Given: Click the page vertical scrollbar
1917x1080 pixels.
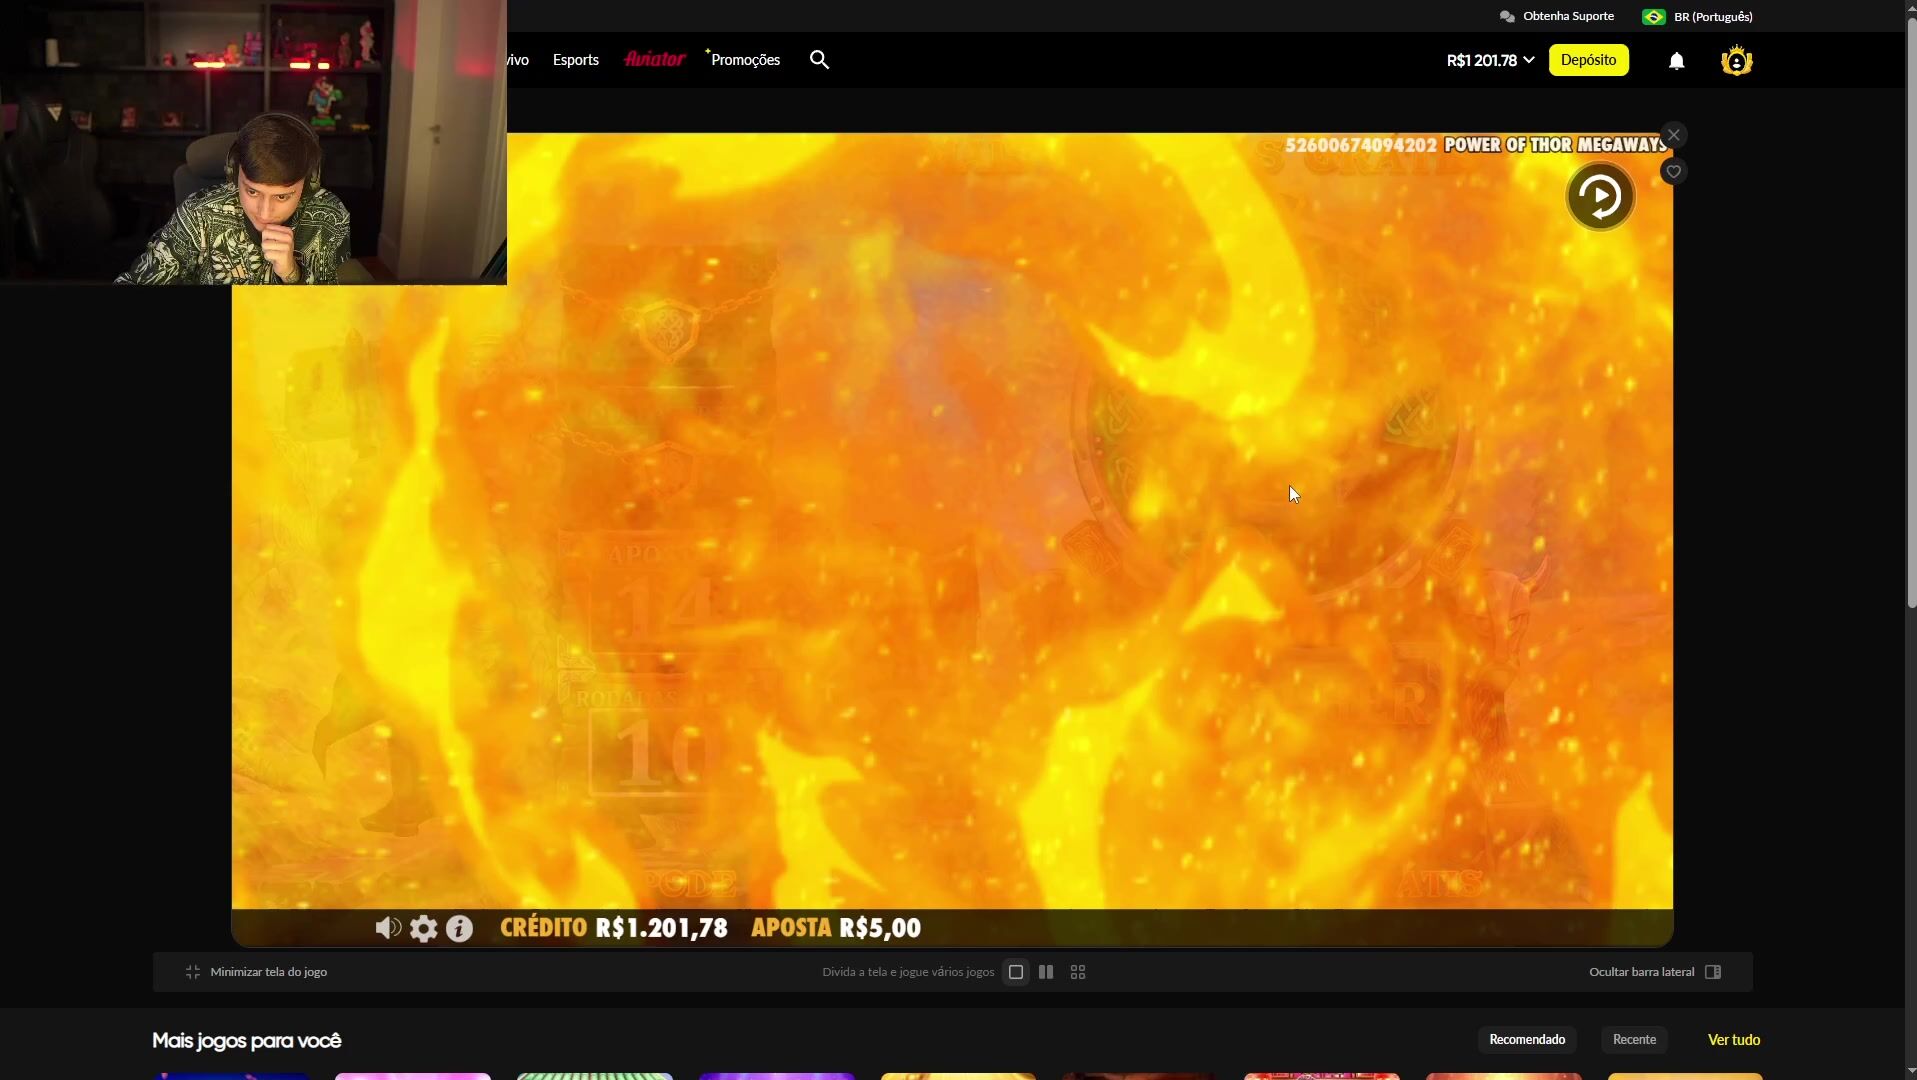Looking at the screenshot, I should click(x=1910, y=310).
